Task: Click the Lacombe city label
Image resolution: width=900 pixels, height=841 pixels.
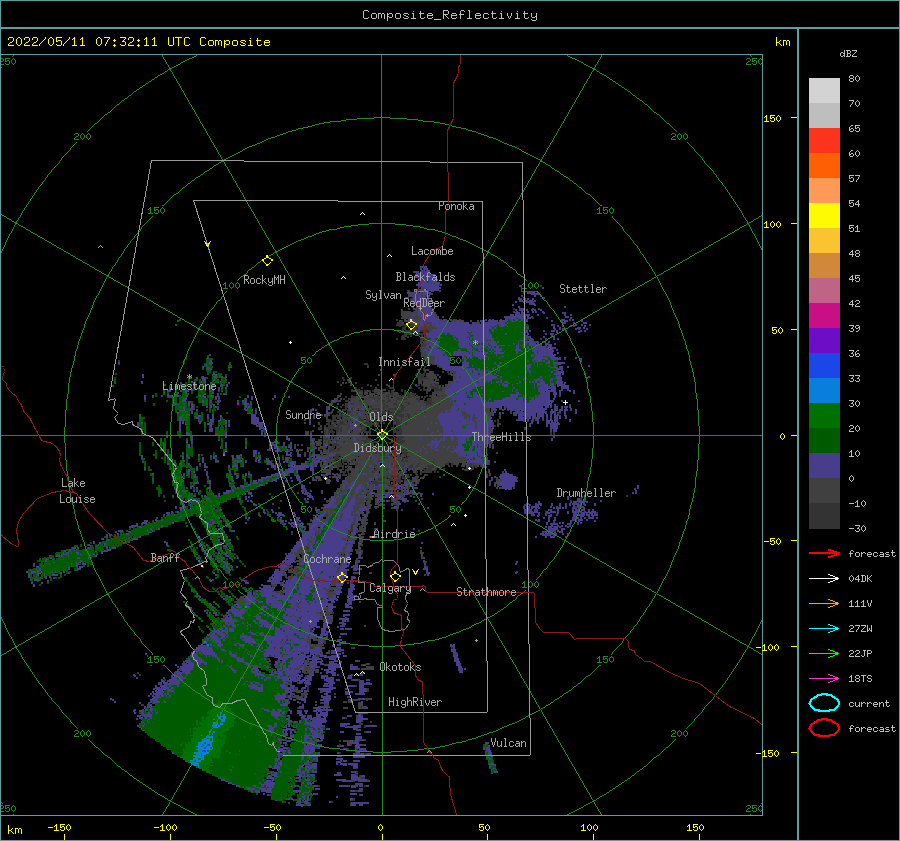Action: [x=432, y=251]
